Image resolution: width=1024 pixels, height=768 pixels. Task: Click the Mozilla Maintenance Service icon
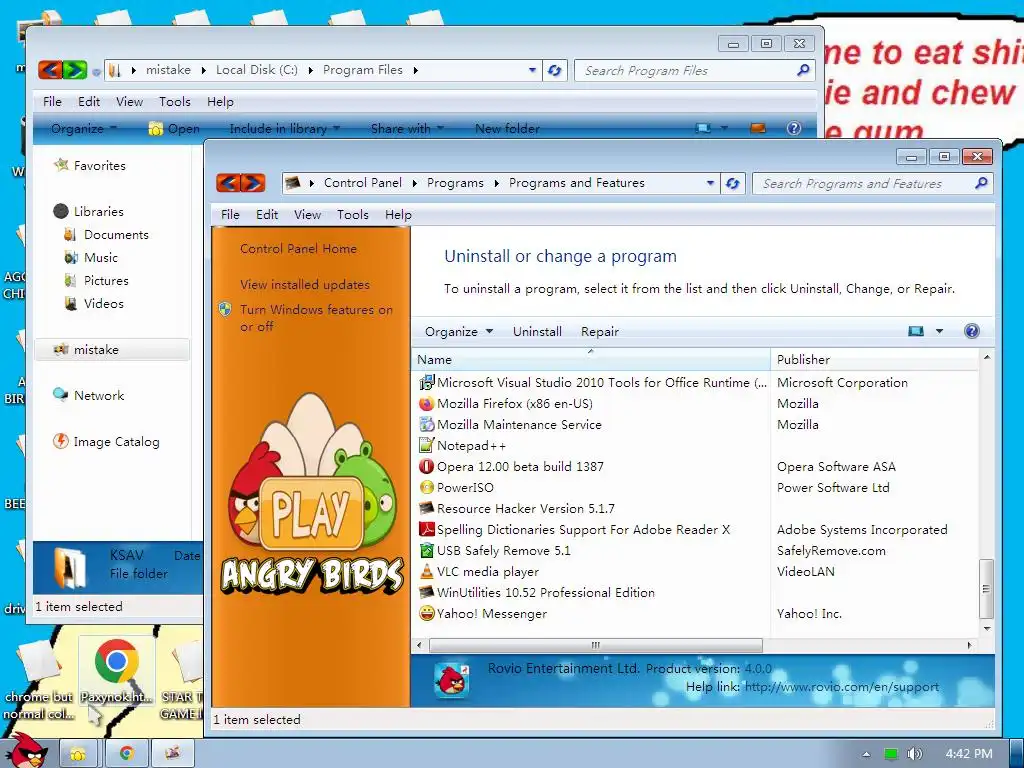tap(426, 424)
